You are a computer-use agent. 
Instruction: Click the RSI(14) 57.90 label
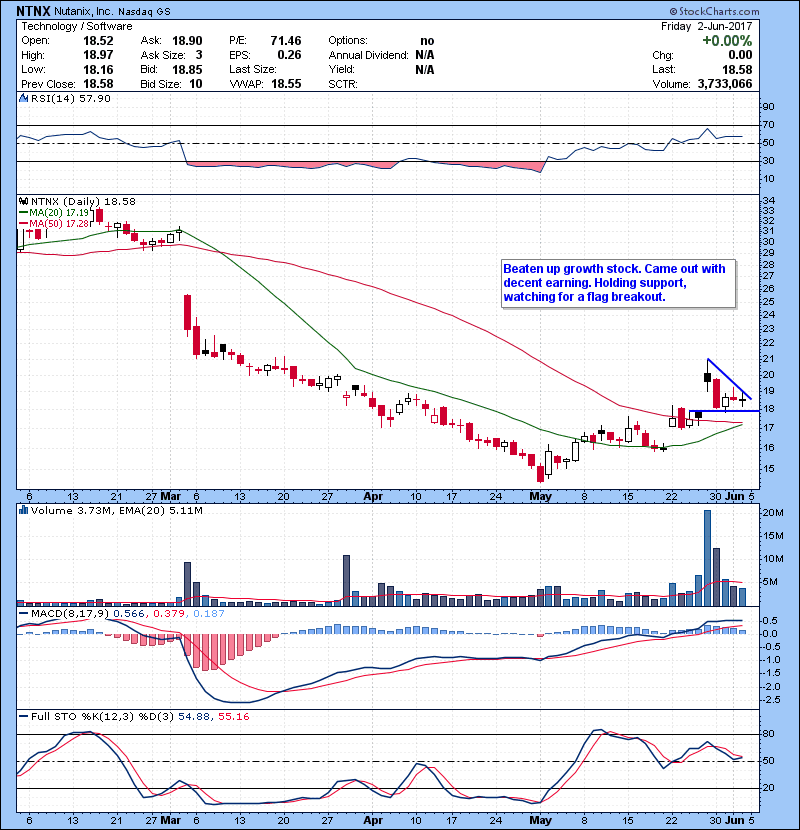(x=70, y=98)
